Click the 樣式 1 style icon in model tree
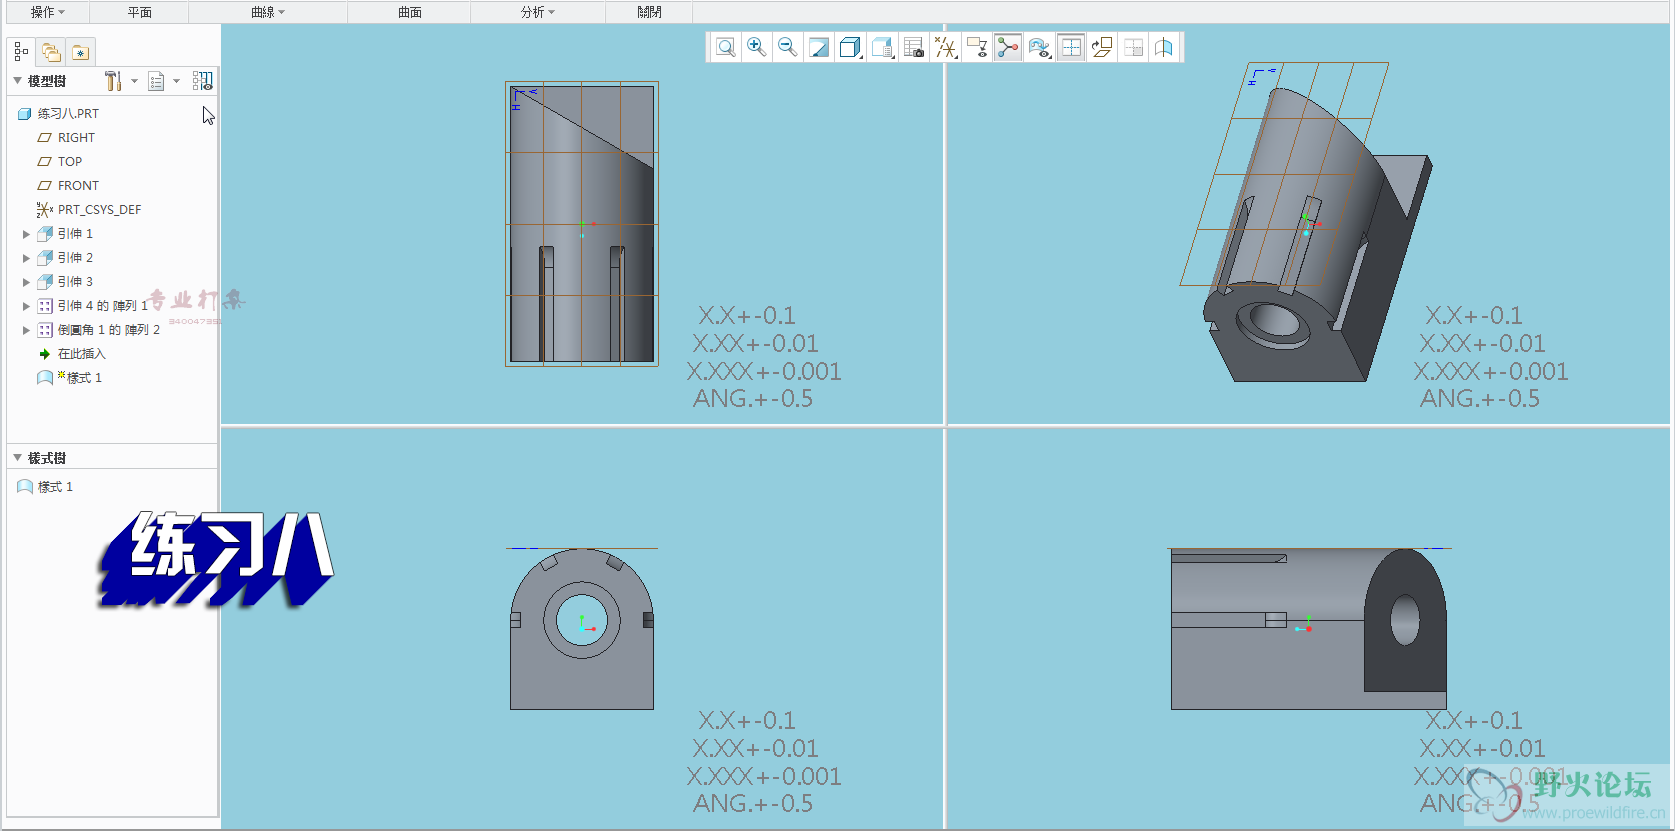 [45, 378]
